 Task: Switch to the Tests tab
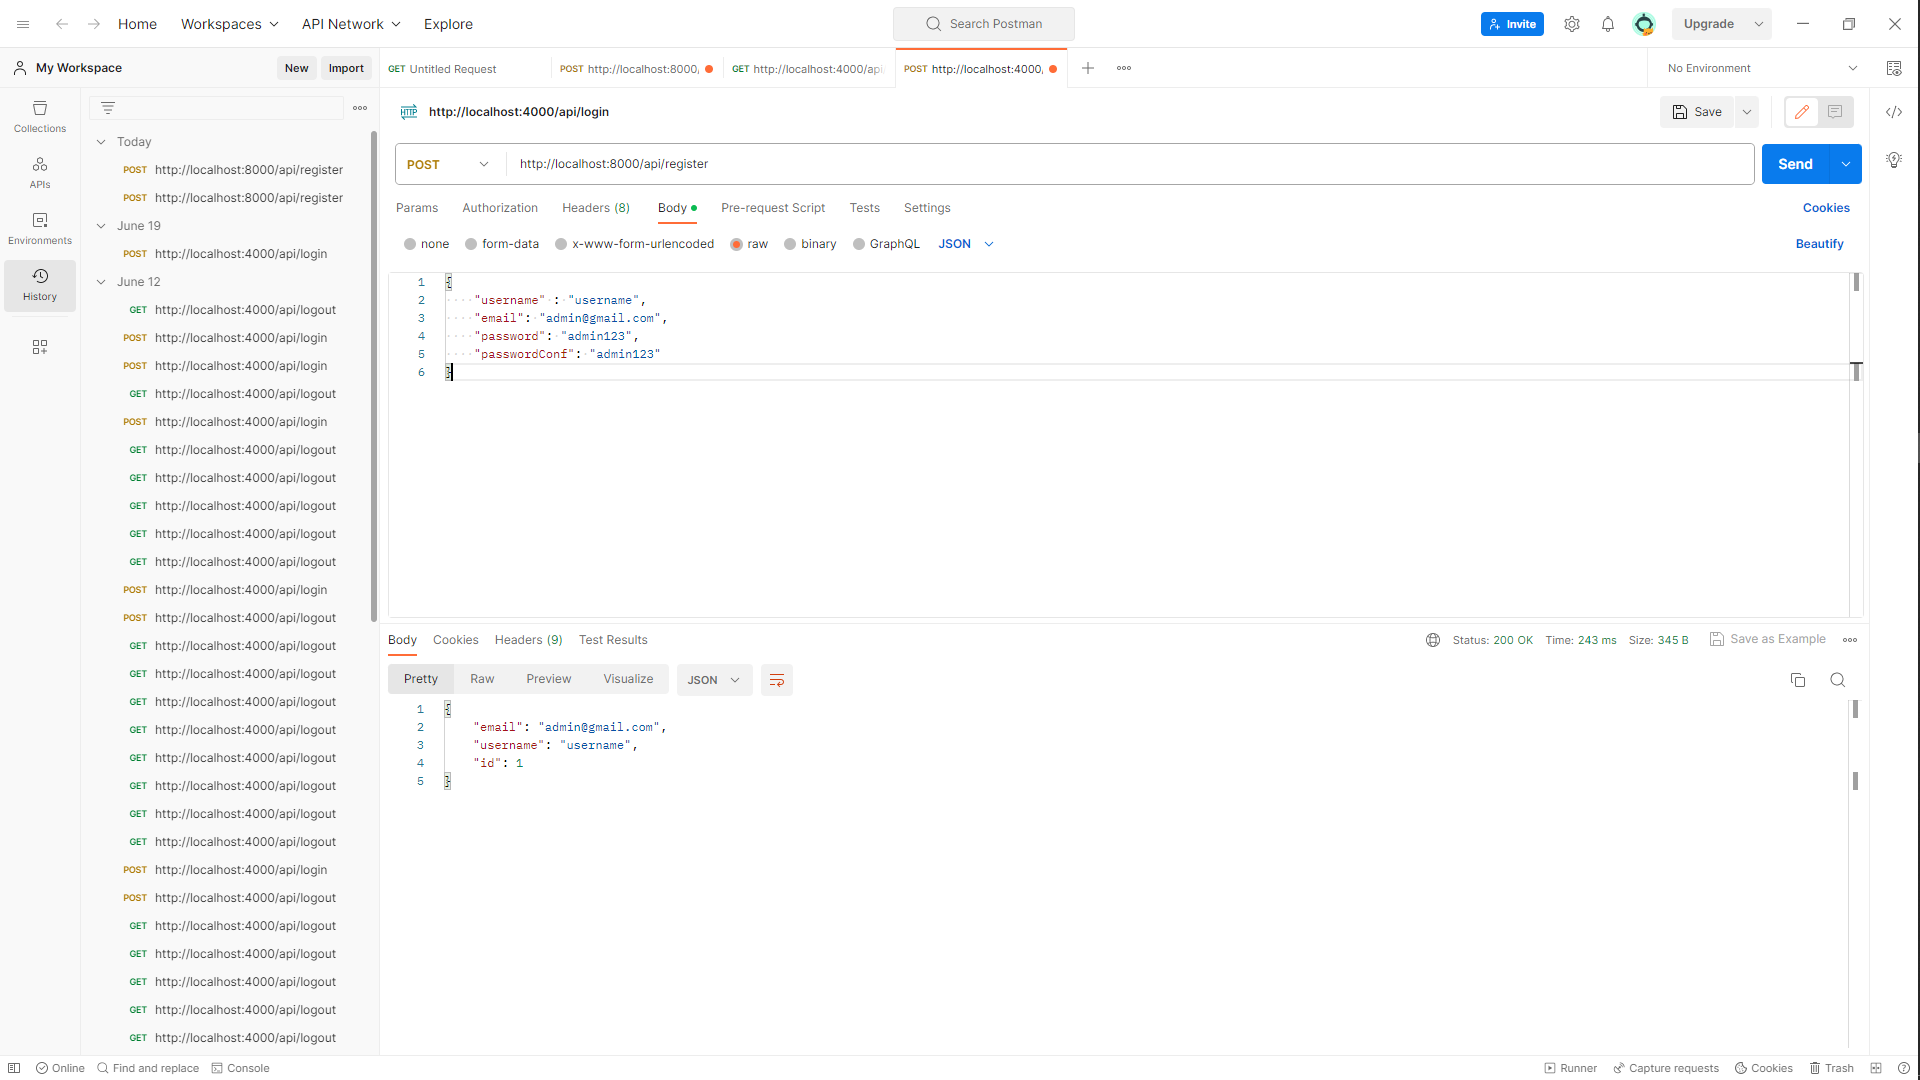[x=865, y=208]
